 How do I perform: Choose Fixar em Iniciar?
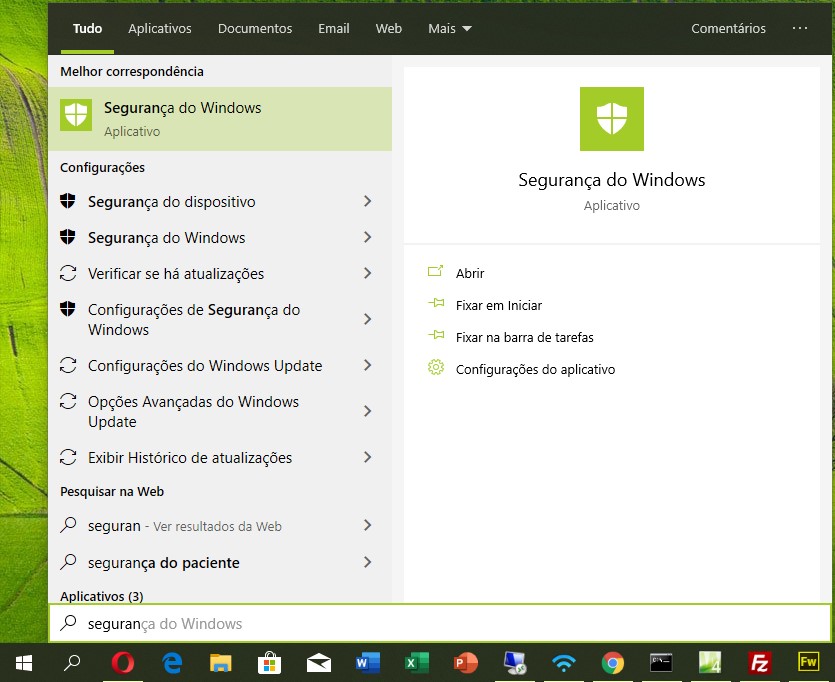[x=498, y=305]
